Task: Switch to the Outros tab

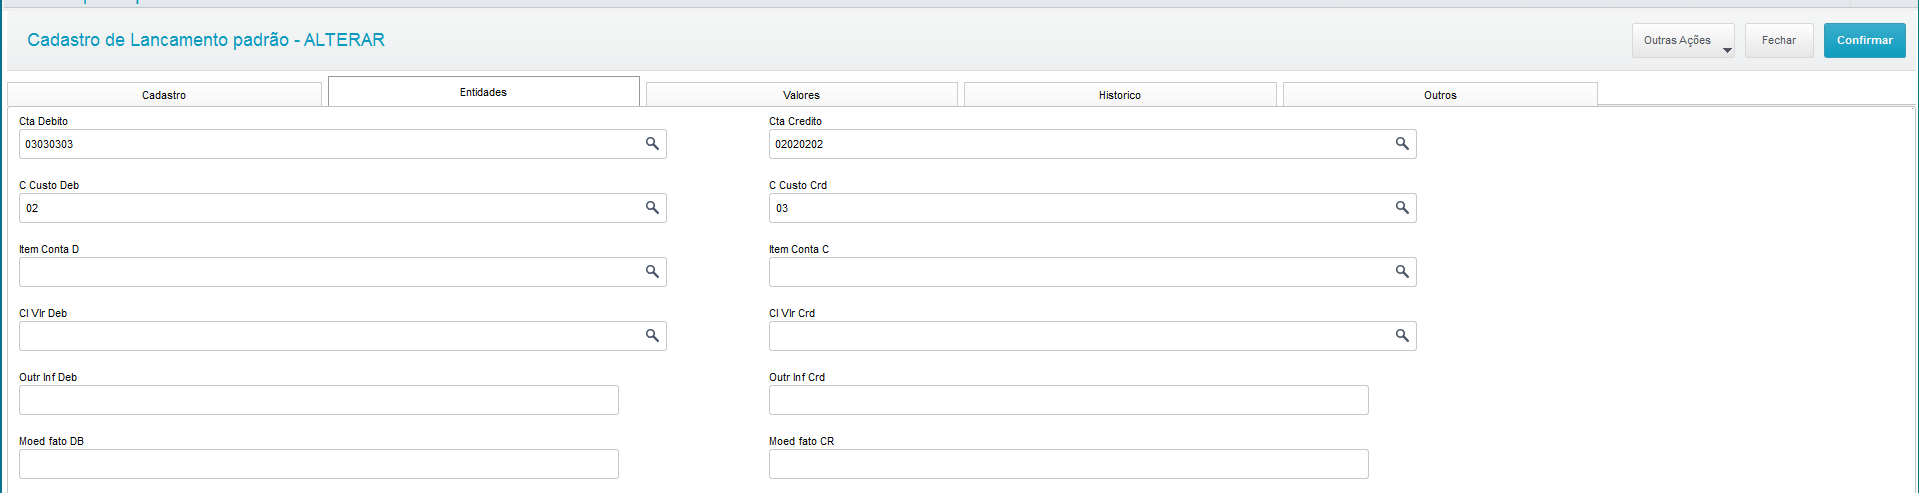Action: [1440, 95]
